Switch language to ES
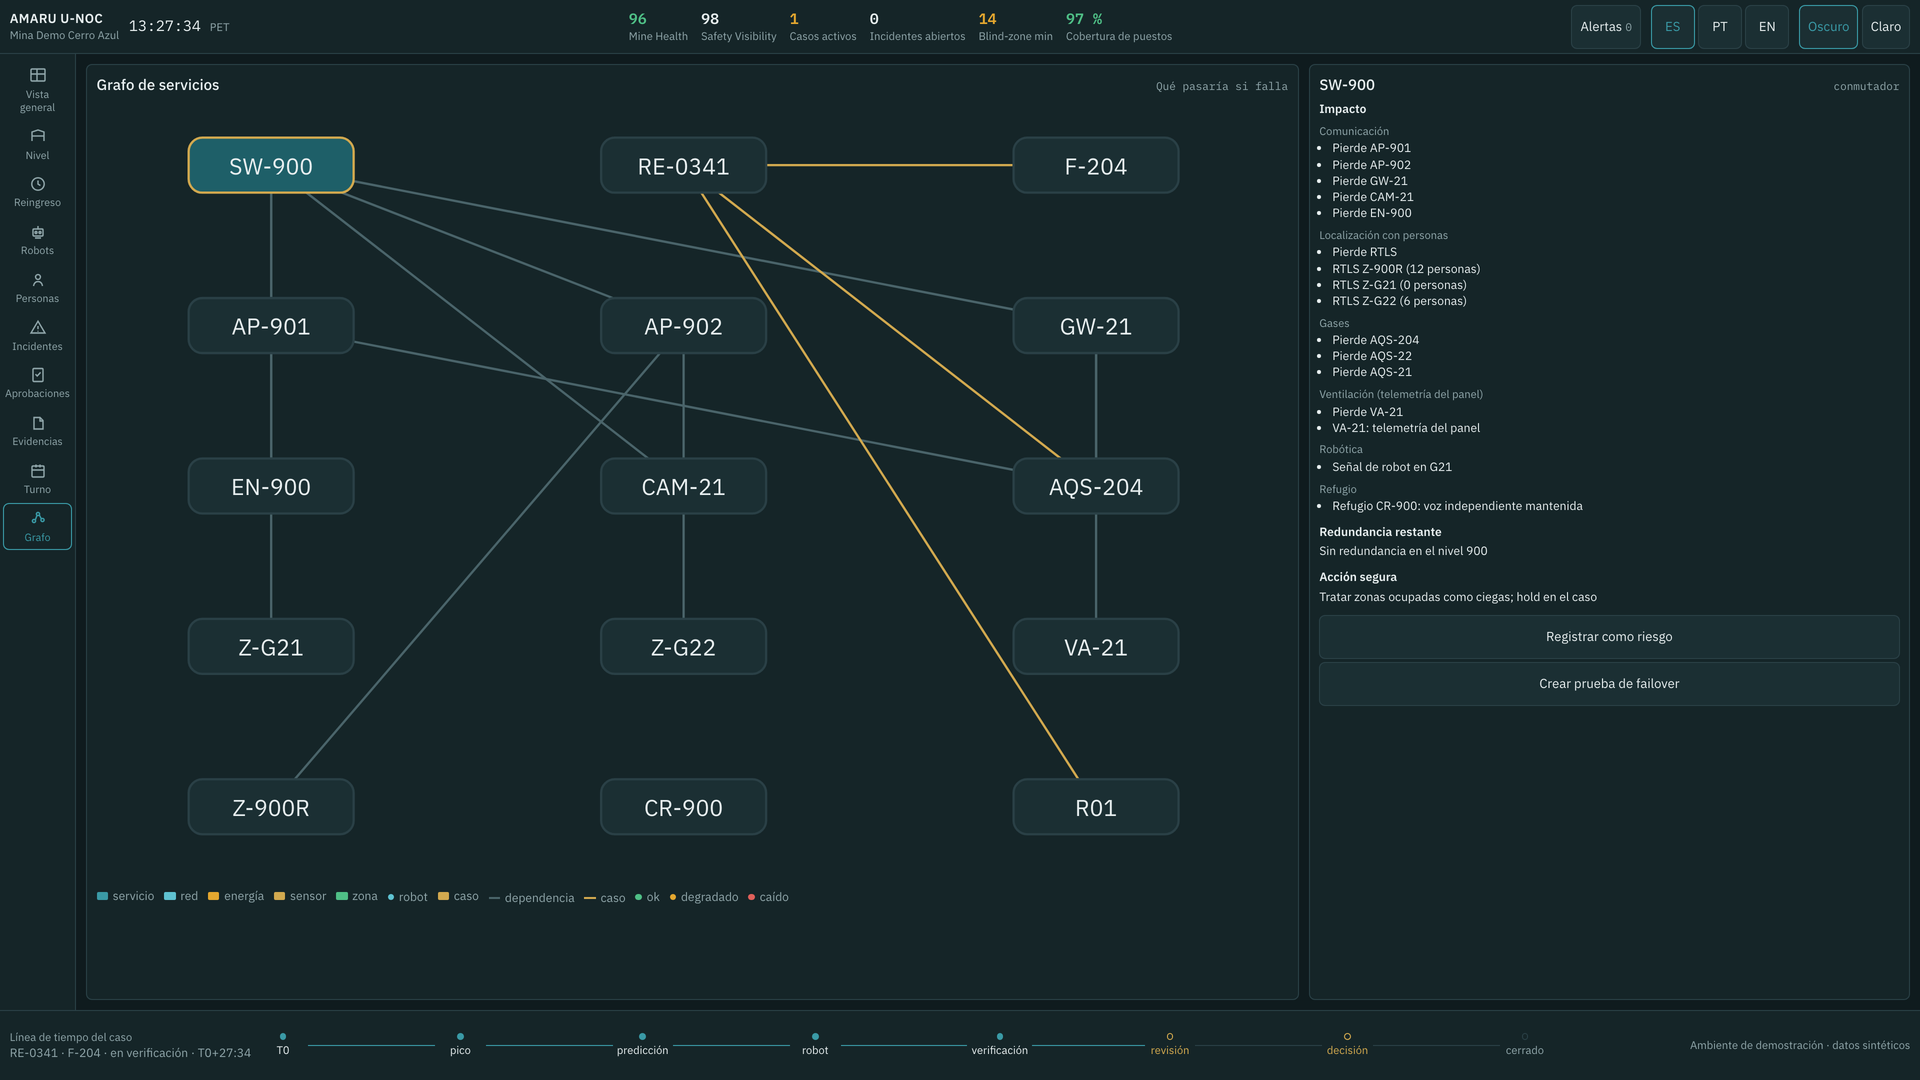The height and width of the screenshot is (1080, 1920). click(1672, 27)
